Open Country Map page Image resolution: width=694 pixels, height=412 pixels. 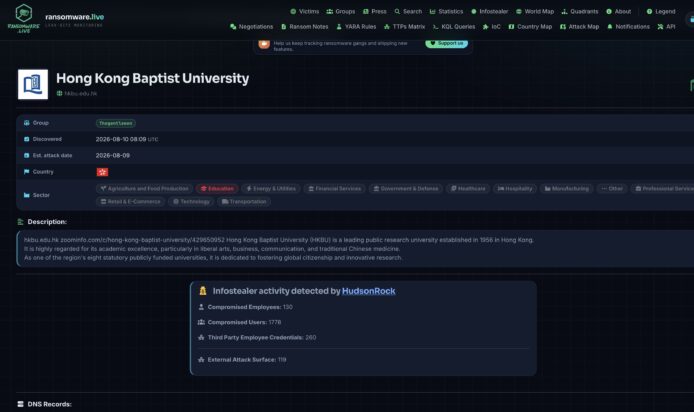[x=530, y=27]
